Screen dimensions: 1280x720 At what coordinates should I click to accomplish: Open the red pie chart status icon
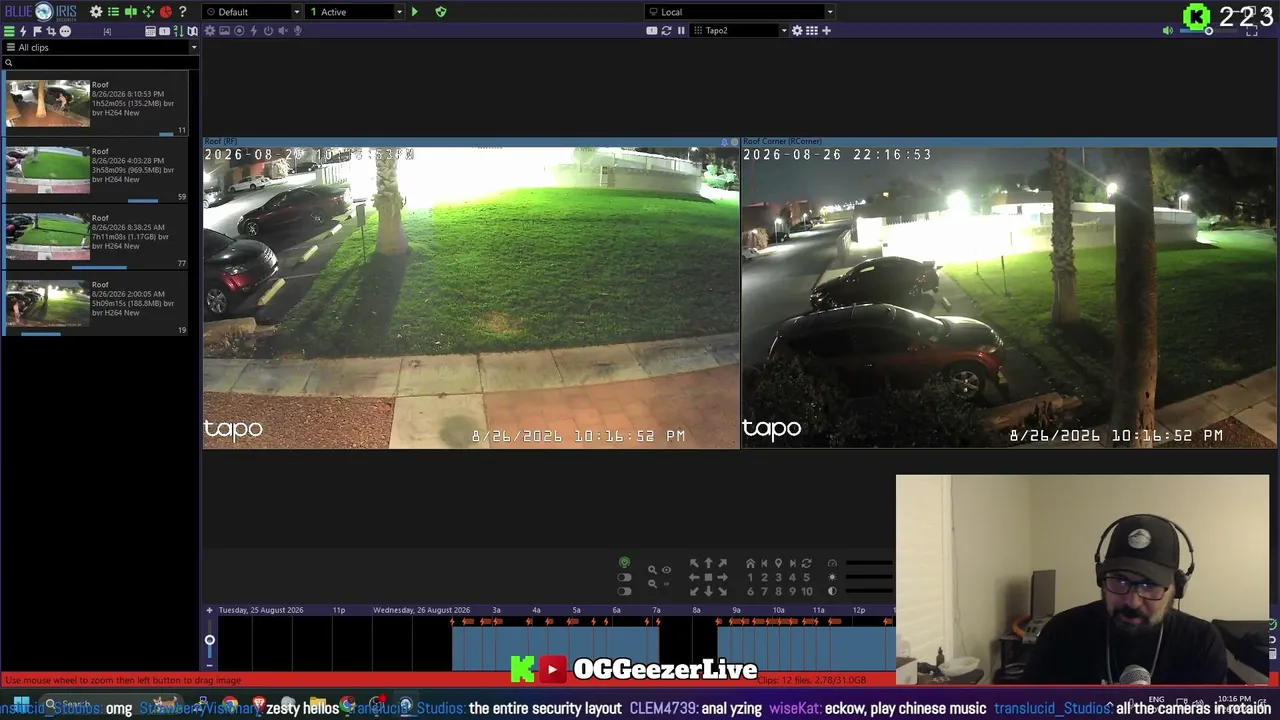point(165,12)
